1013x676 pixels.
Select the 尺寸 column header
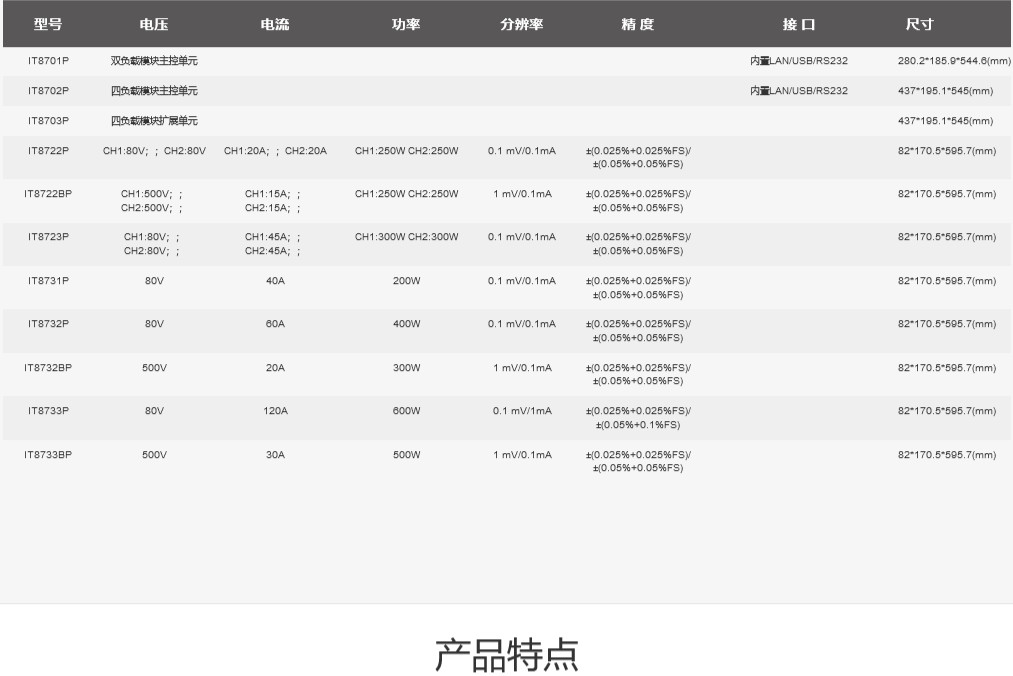click(x=919, y=25)
